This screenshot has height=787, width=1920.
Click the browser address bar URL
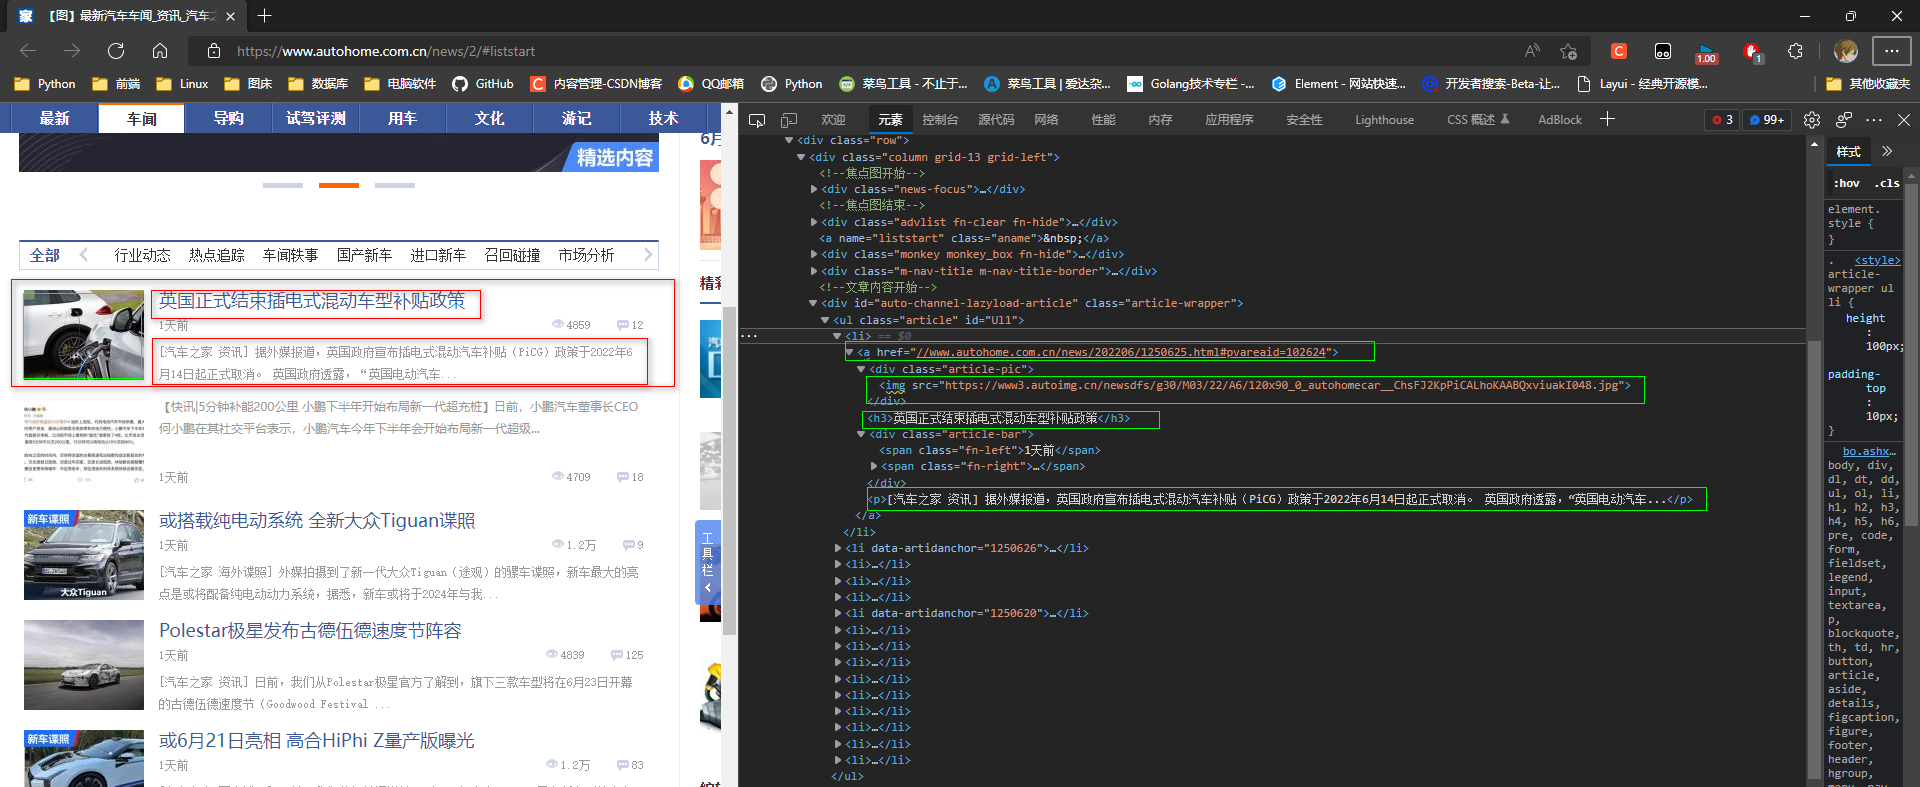tap(385, 51)
